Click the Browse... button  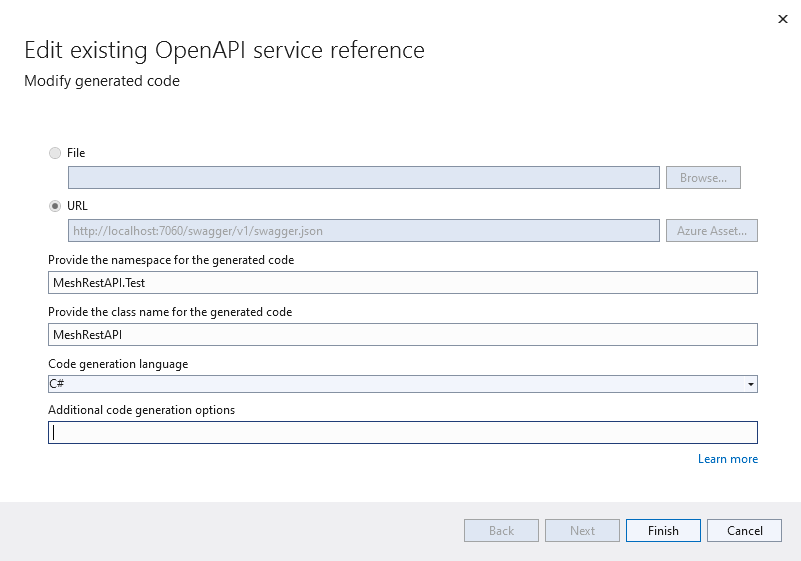(703, 177)
